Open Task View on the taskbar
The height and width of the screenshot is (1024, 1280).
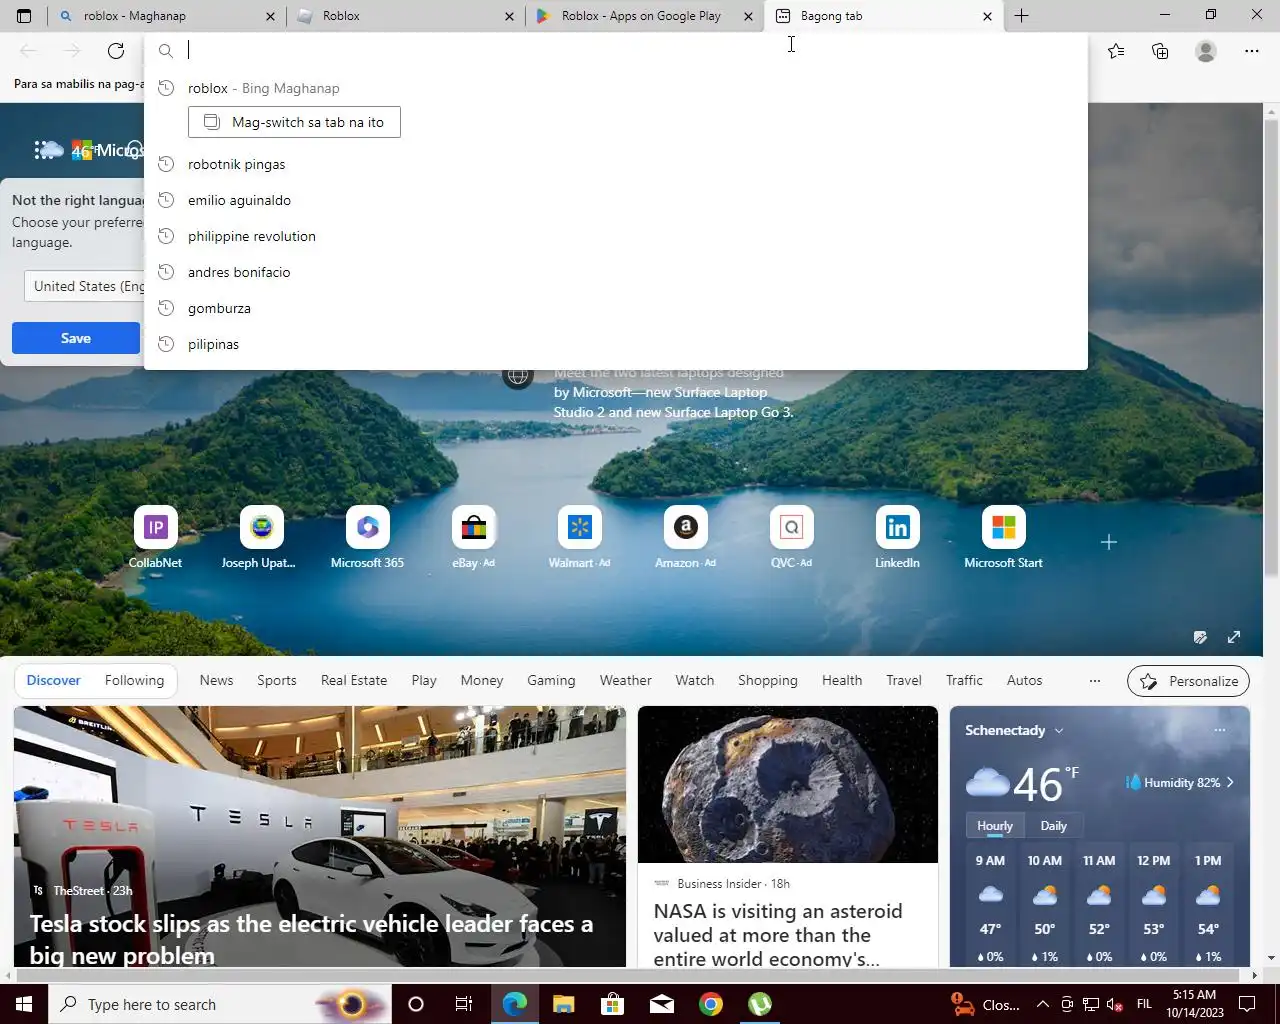pos(464,1004)
